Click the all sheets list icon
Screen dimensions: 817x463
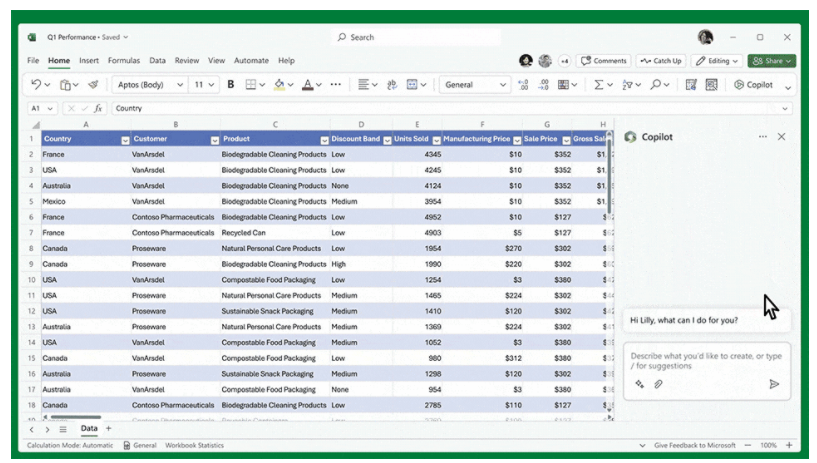click(63, 430)
